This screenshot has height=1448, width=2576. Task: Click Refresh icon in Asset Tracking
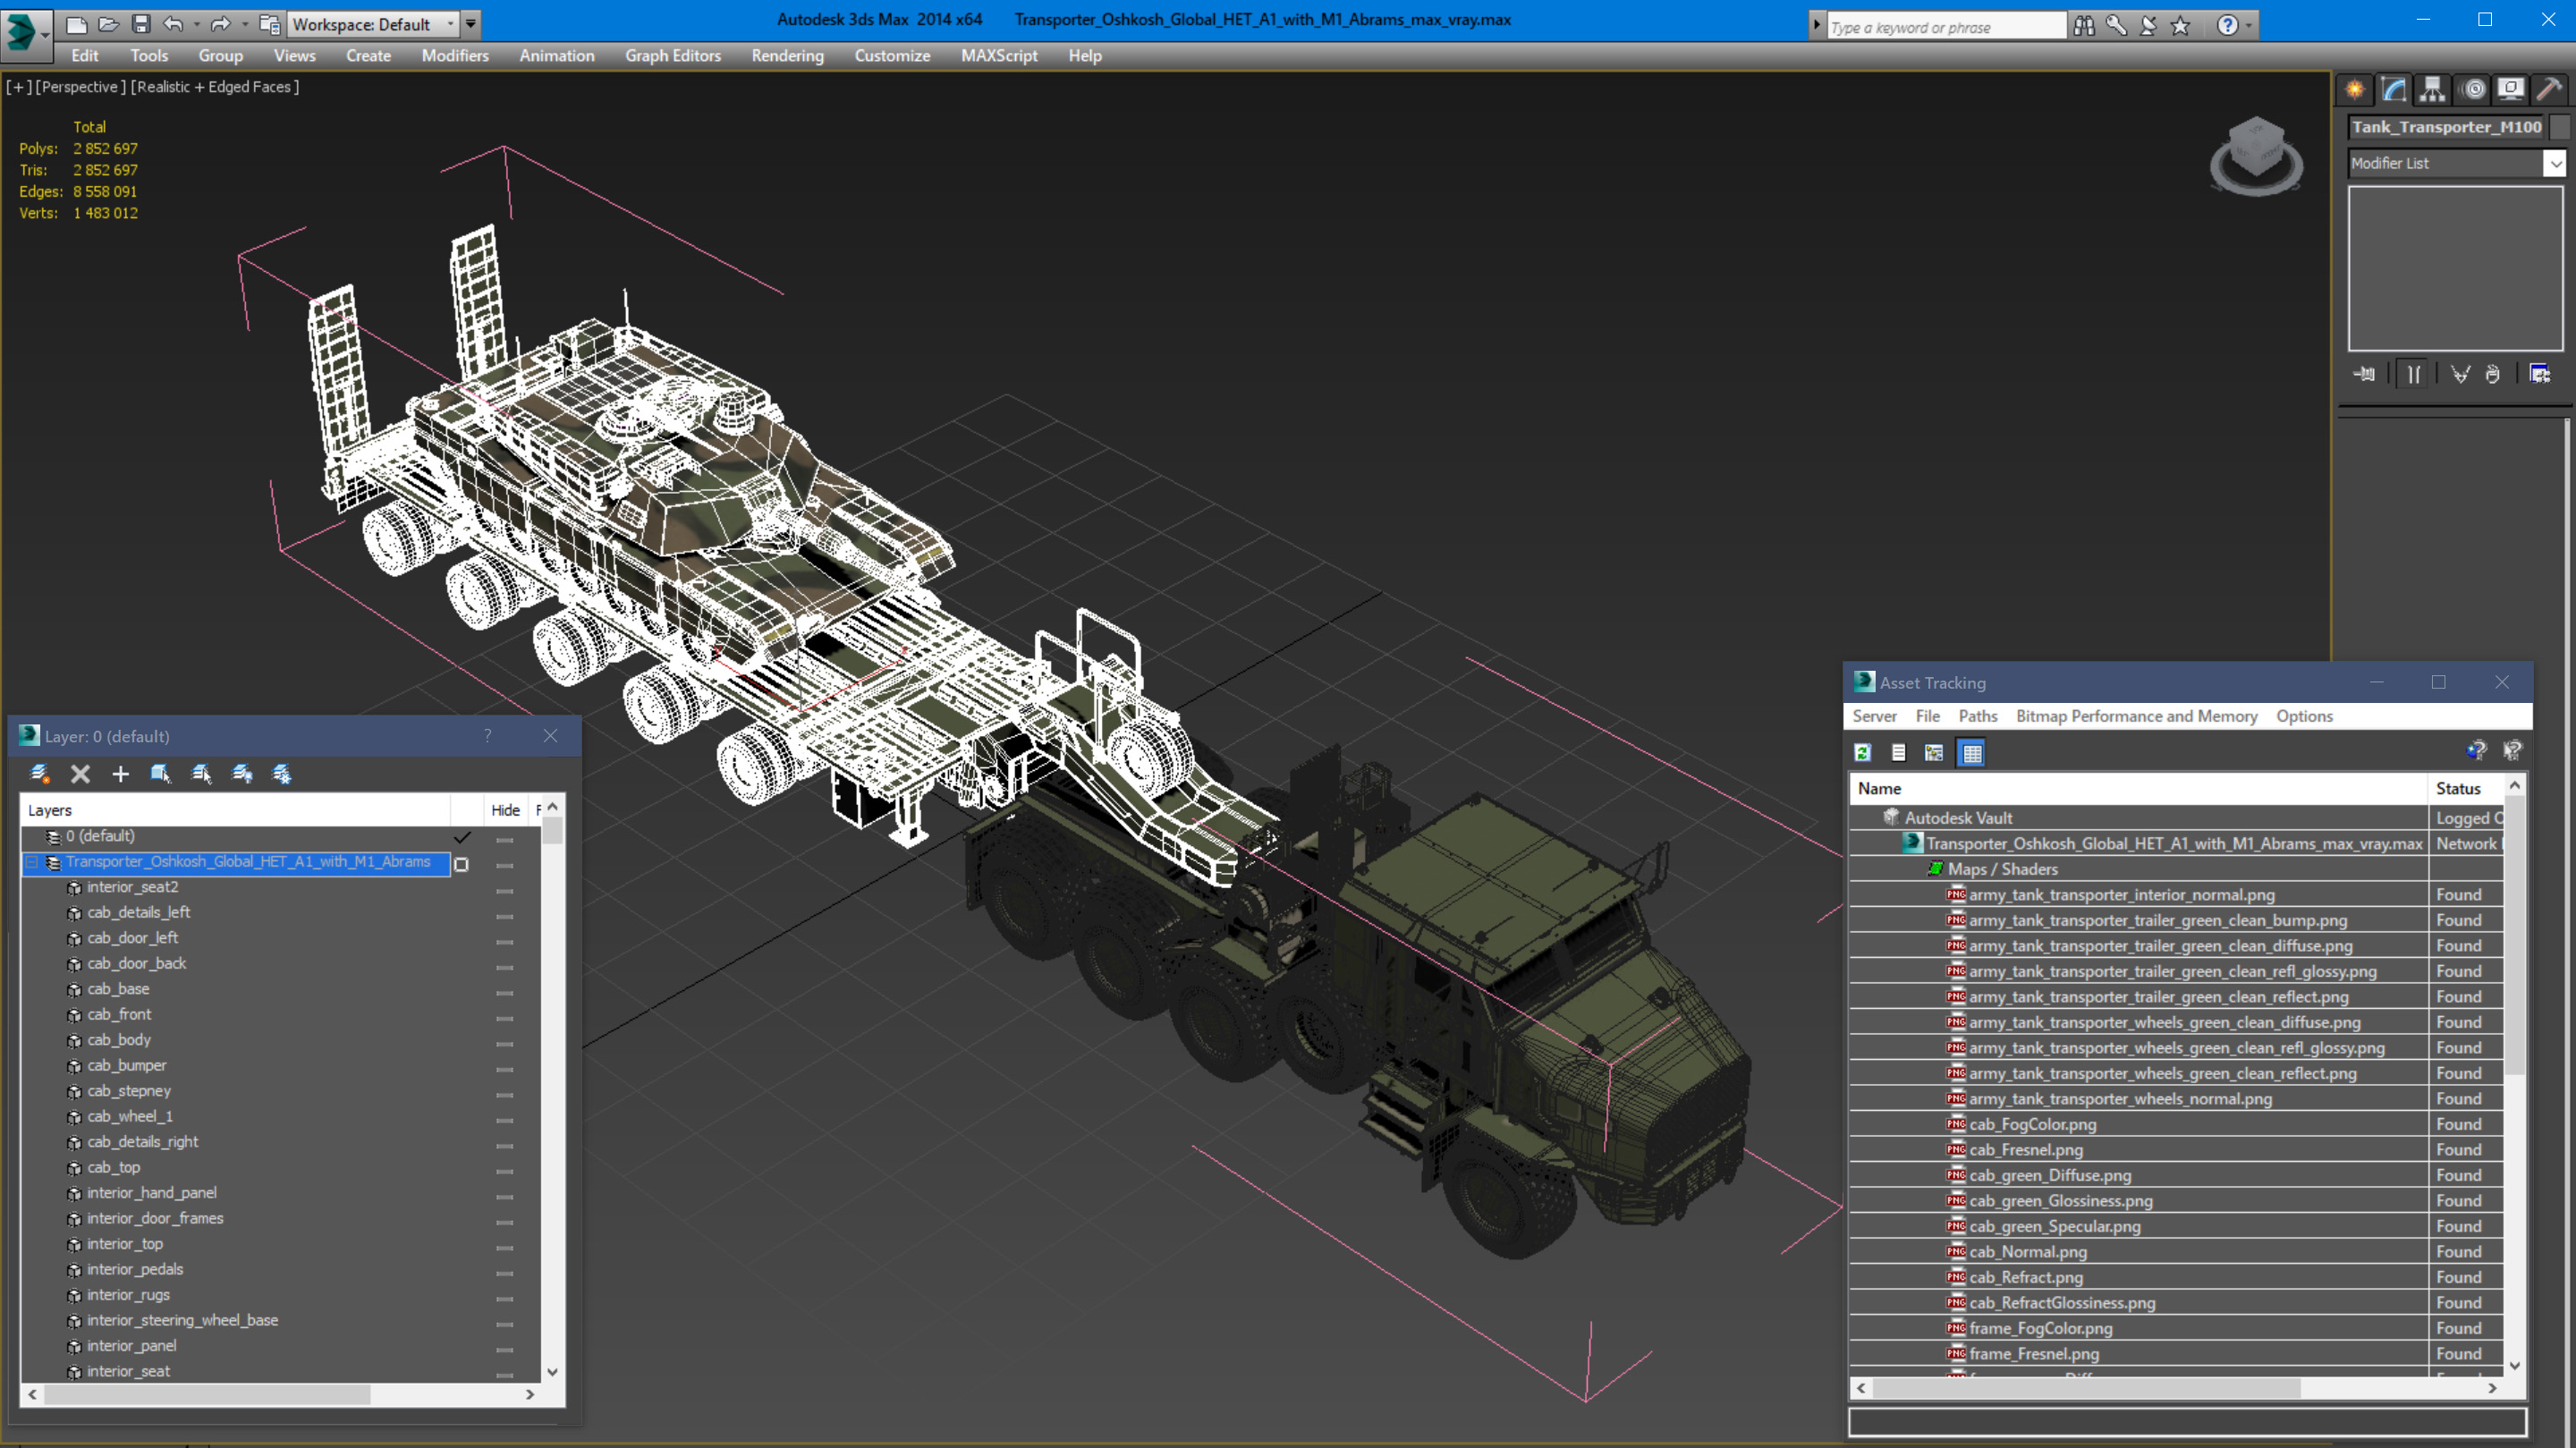(1862, 753)
